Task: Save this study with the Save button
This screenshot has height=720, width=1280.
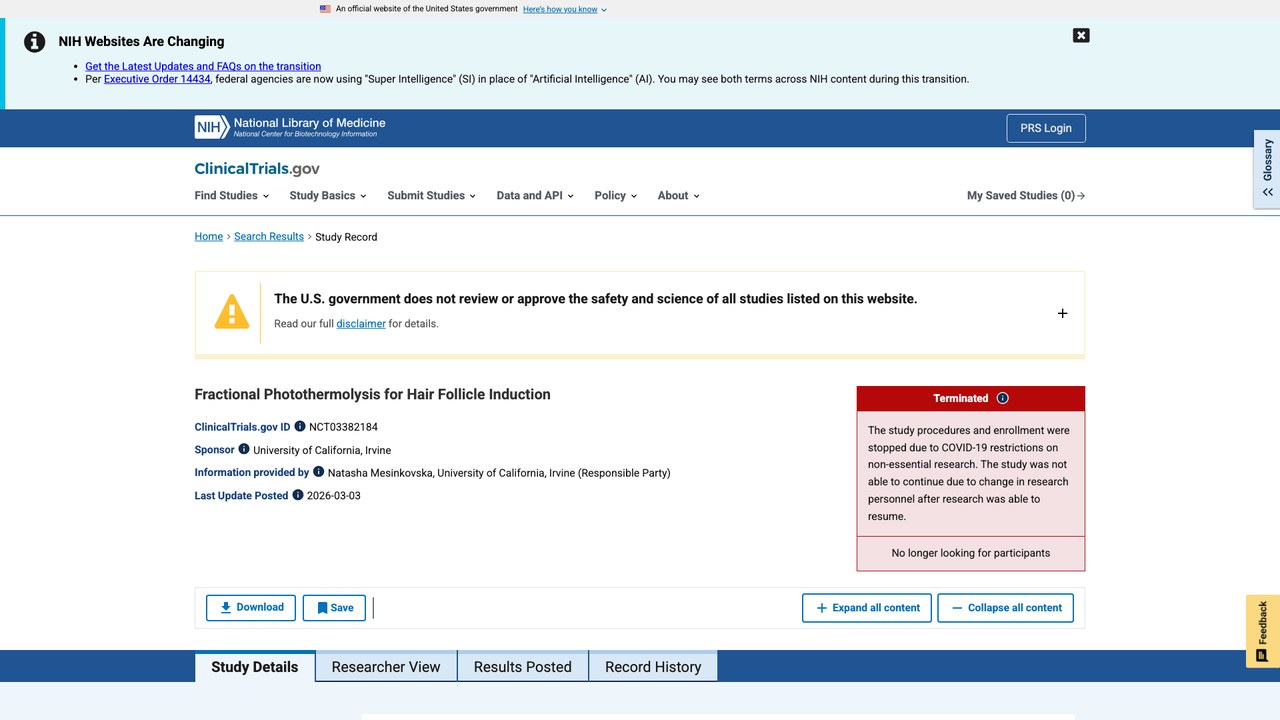Action: 334,608
